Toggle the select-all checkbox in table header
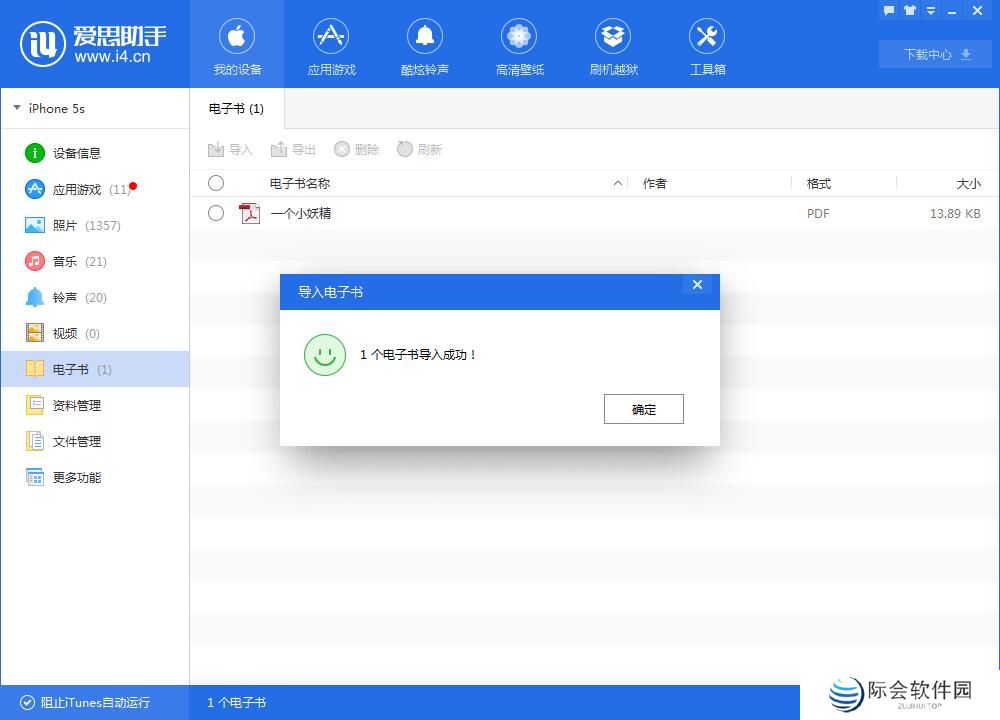This screenshot has height=720, width=1000. pos(216,183)
